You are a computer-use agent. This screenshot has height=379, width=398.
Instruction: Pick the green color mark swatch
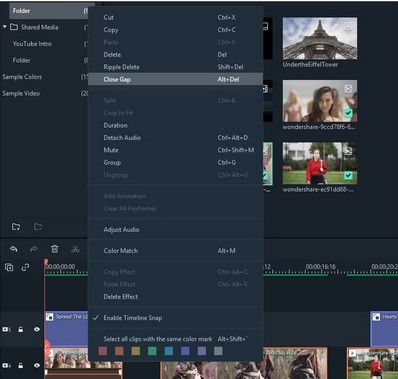(152, 351)
